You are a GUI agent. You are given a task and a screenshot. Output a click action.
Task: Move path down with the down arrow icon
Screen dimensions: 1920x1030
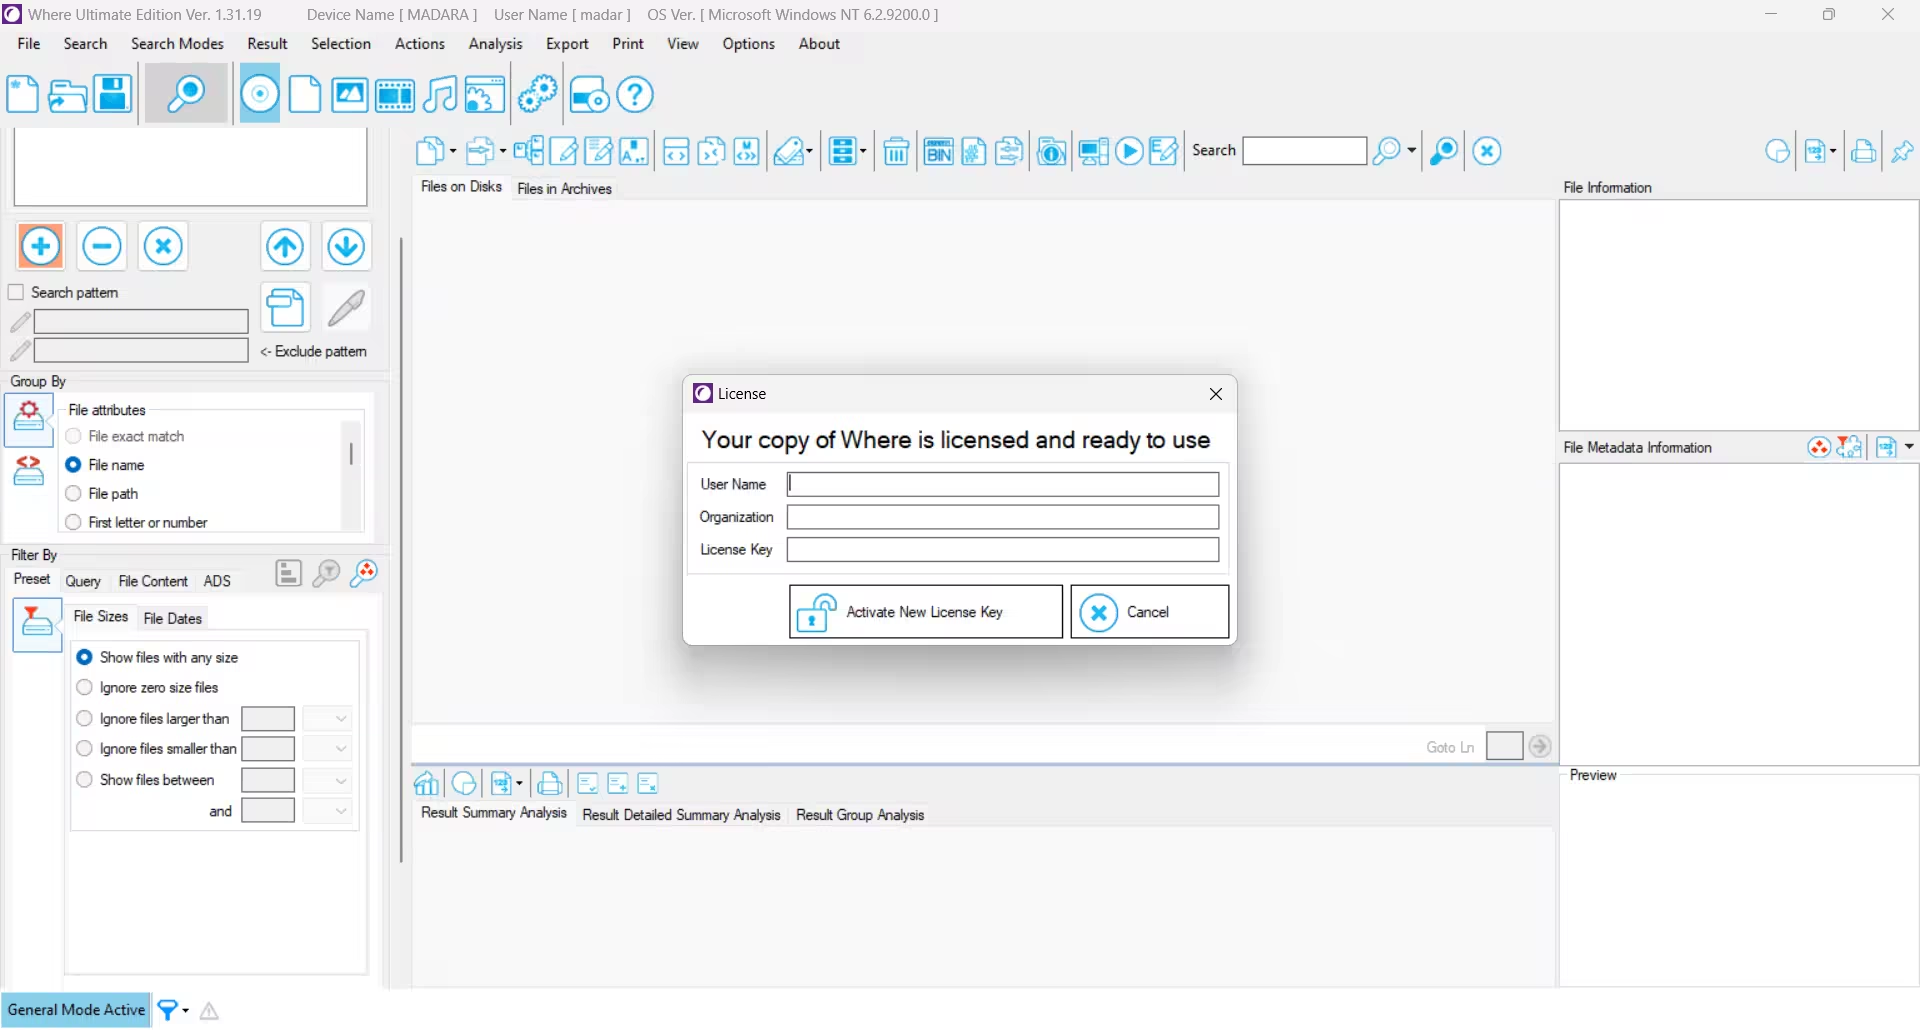tap(346, 246)
